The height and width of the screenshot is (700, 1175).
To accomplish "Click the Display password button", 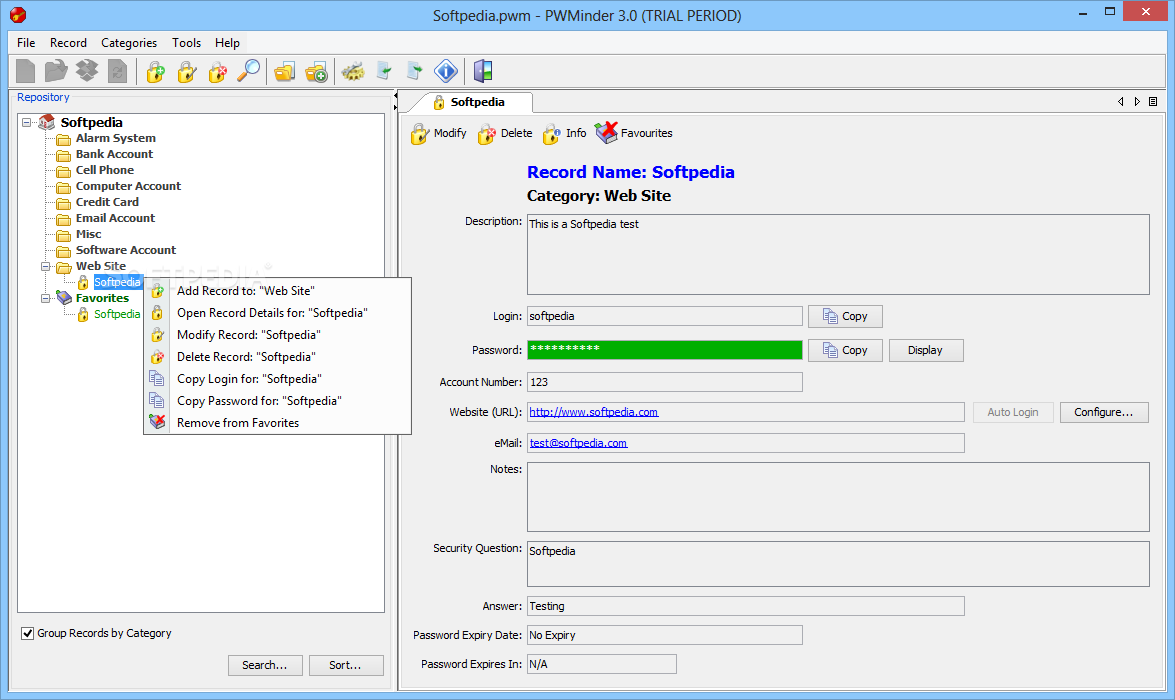I will click(x=926, y=350).
